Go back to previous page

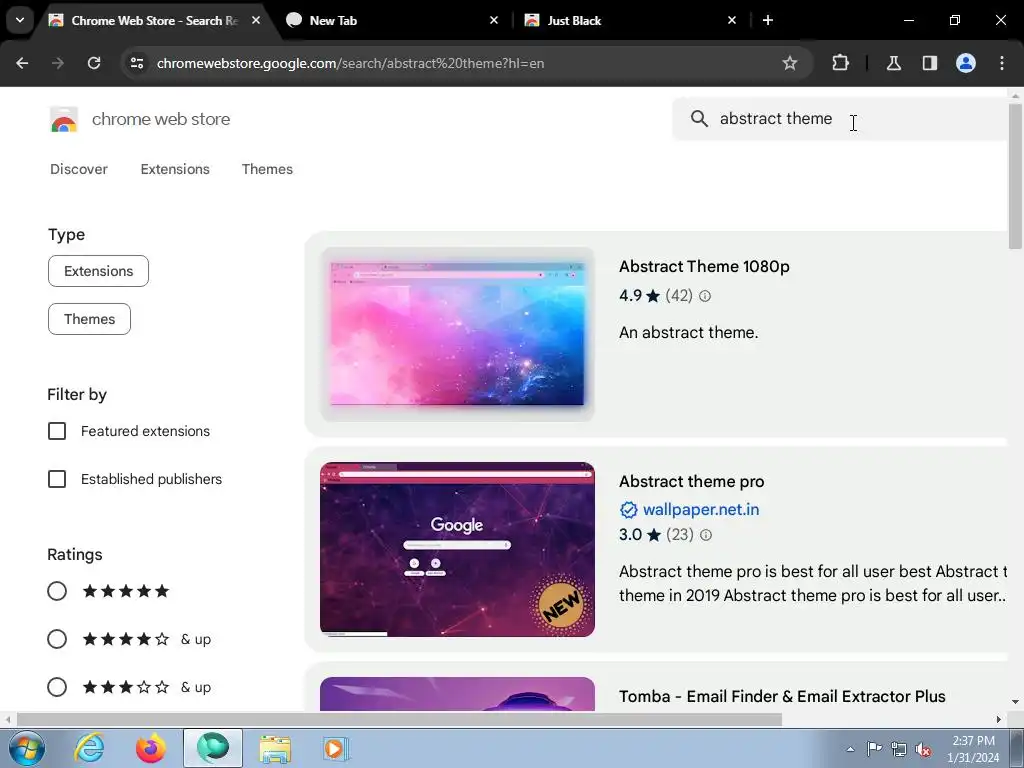(x=22, y=63)
